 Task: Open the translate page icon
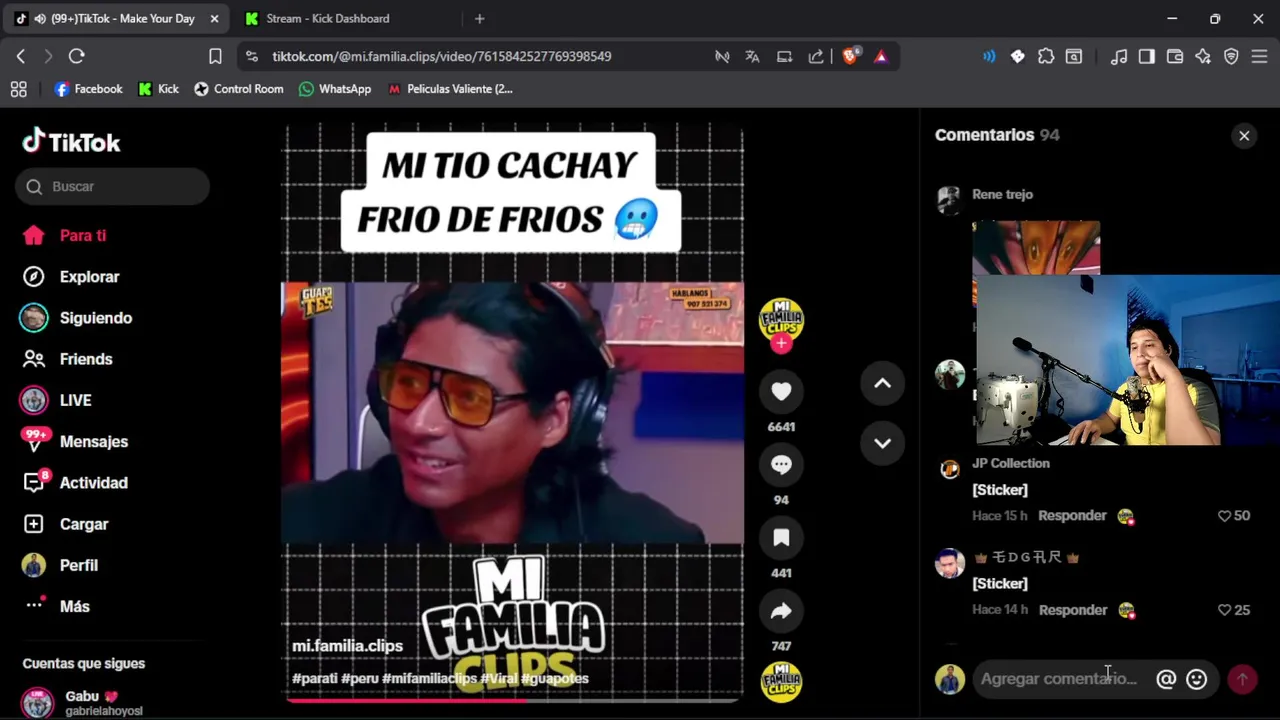click(752, 57)
